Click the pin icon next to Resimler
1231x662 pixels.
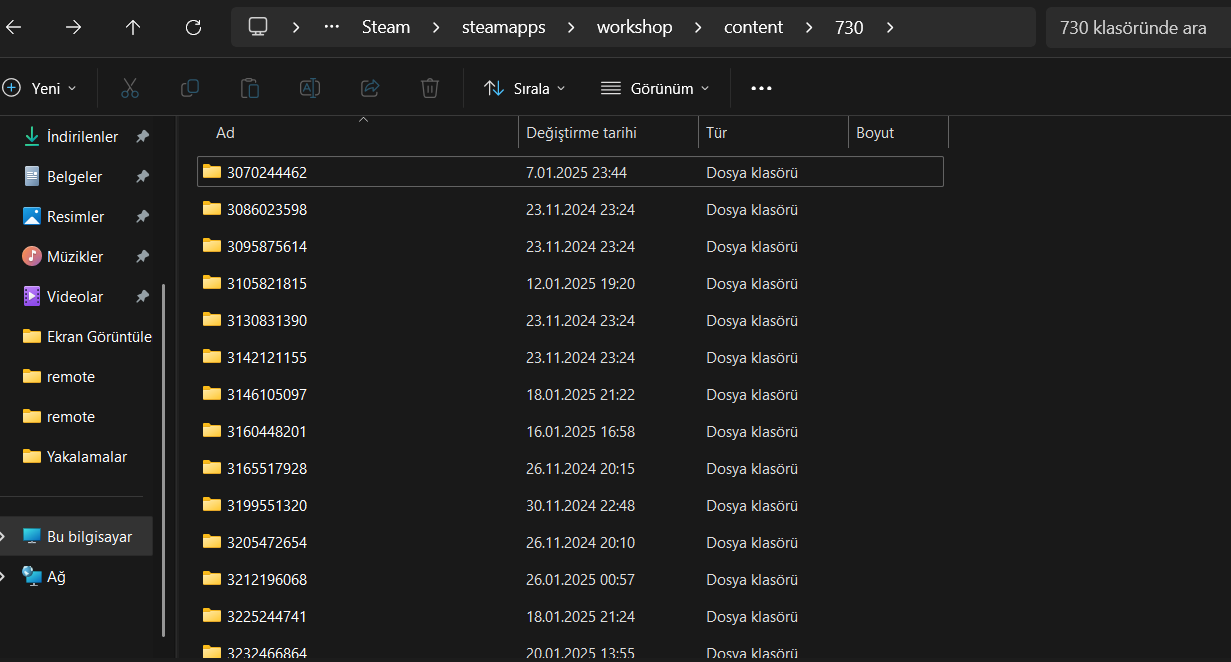tap(142, 216)
